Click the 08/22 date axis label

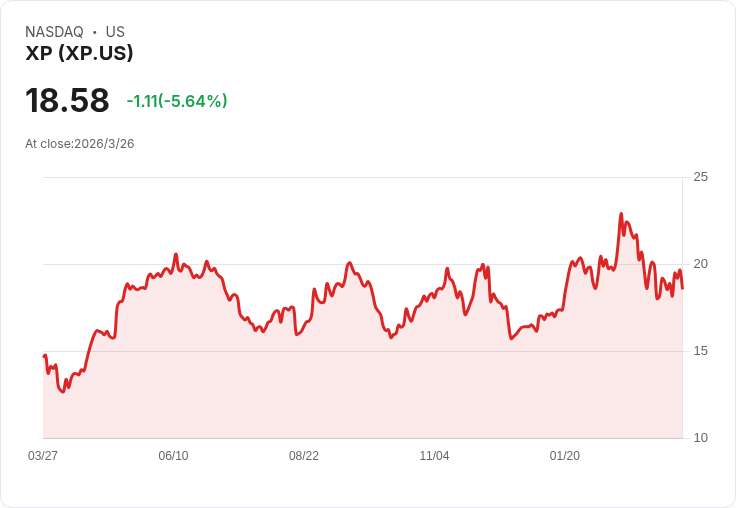(x=304, y=456)
